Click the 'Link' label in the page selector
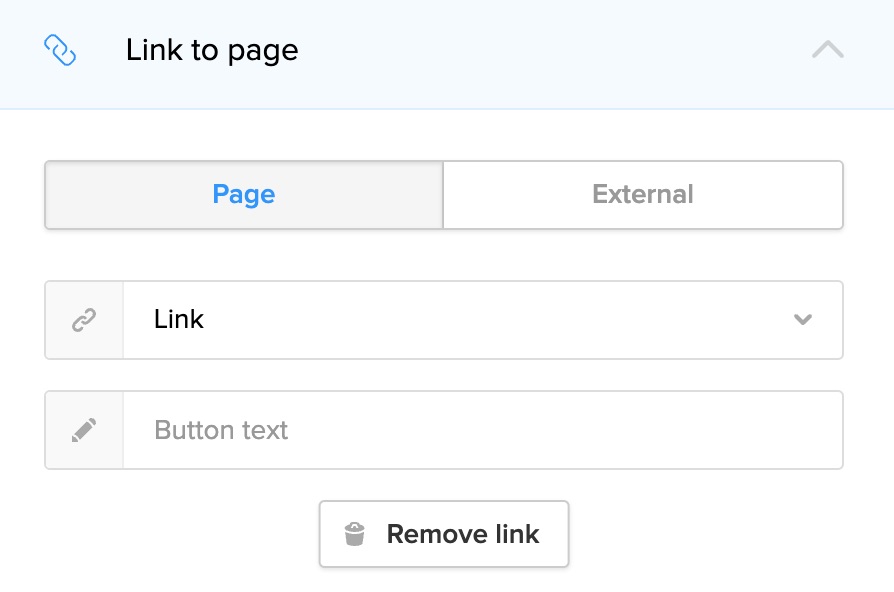Viewport: 894px width, 592px height. click(179, 320)
